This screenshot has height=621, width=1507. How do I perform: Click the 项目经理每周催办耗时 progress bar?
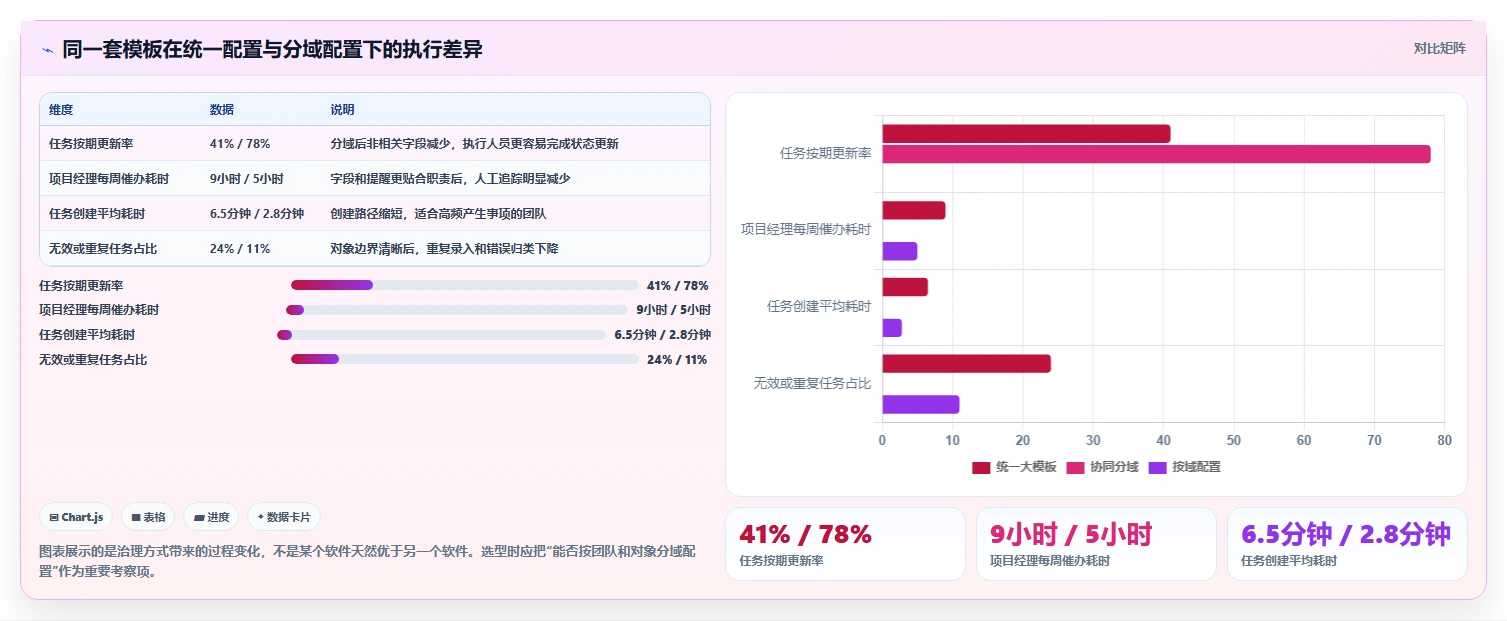pyautogui.click(x=457, y=310)
